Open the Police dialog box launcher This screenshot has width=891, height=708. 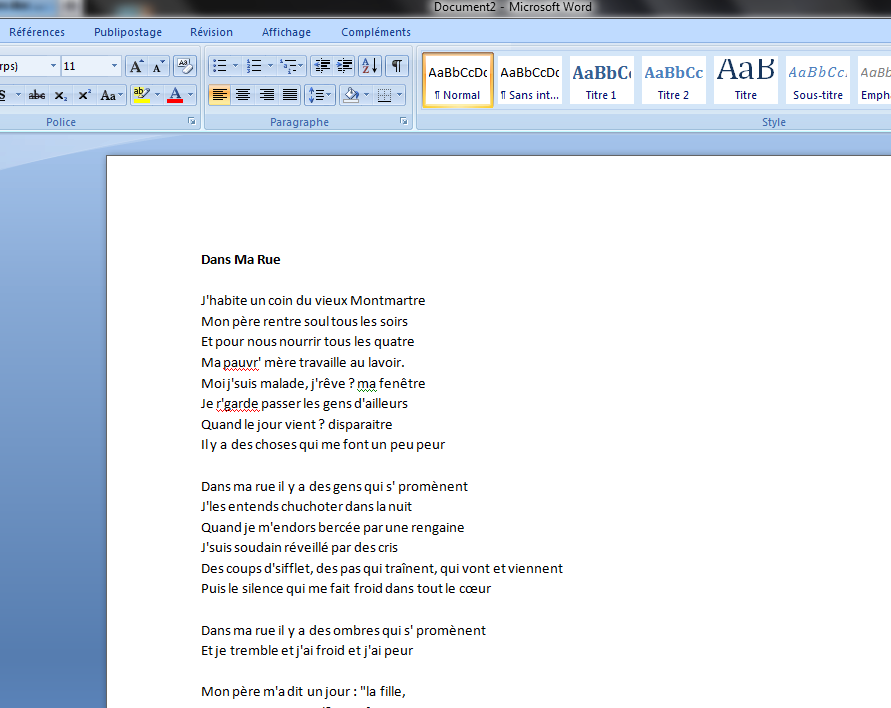192,121
